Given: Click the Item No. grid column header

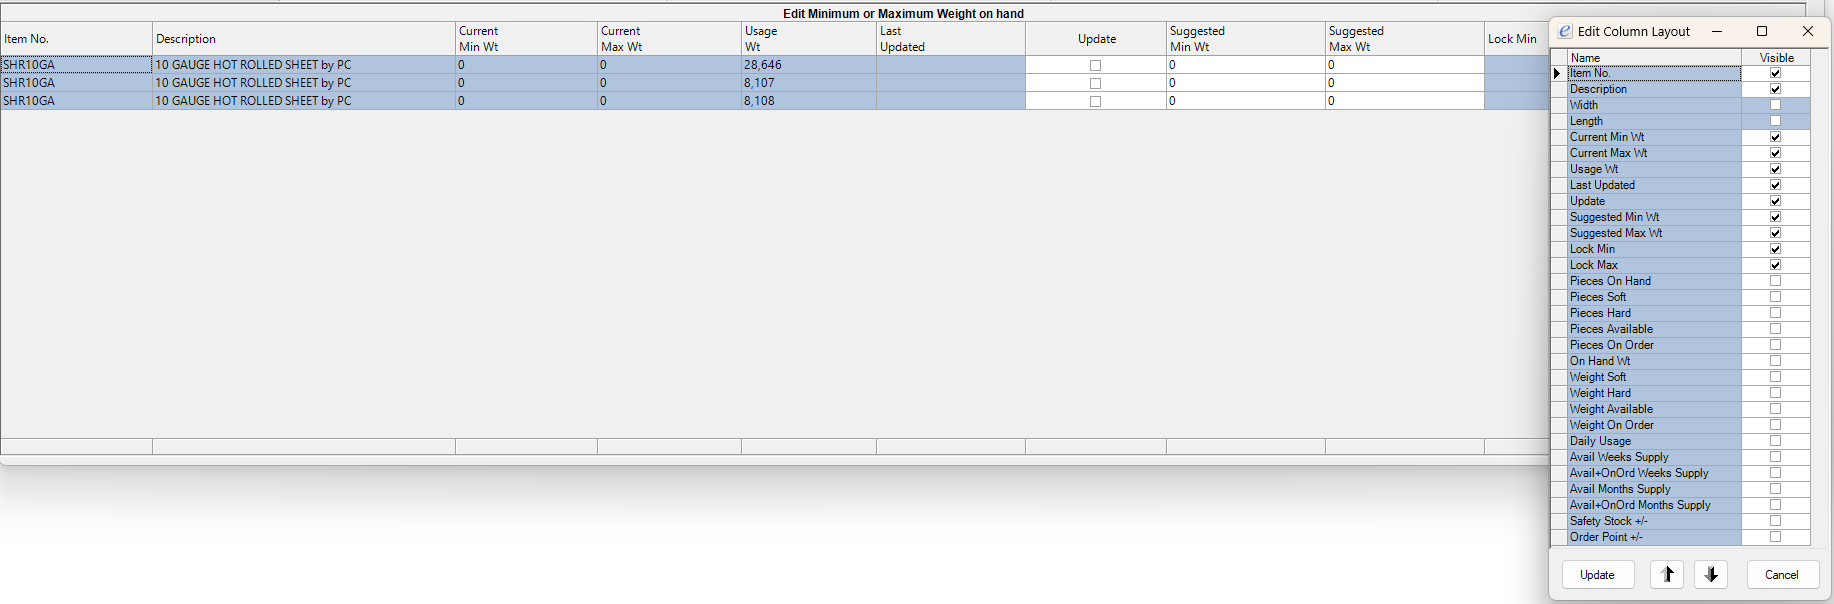Looking at the screenshot, I should [x=76, y=39].
